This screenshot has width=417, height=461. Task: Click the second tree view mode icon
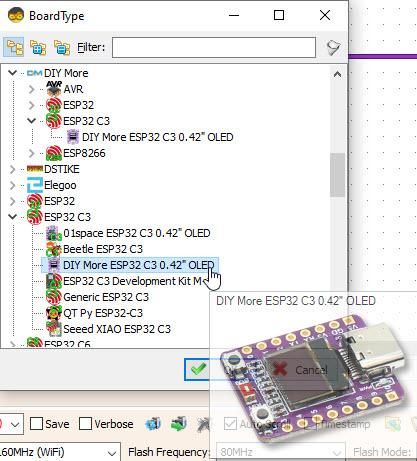[38, 47]
